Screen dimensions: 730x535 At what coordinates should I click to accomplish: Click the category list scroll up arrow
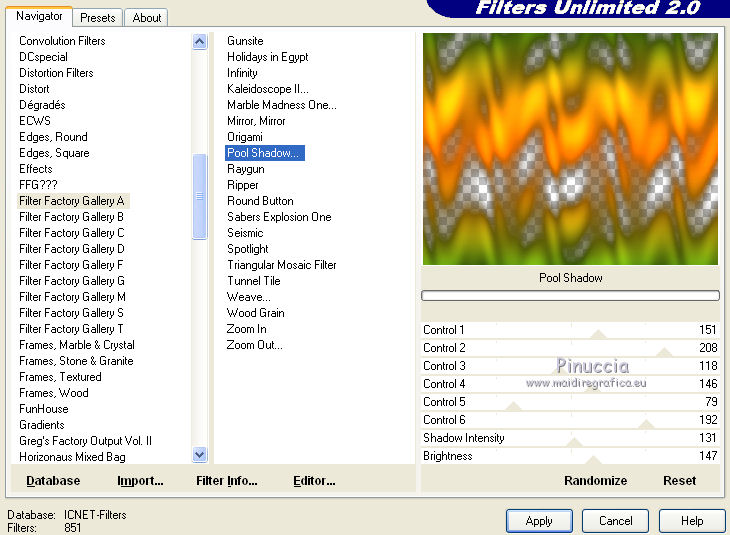200,42
